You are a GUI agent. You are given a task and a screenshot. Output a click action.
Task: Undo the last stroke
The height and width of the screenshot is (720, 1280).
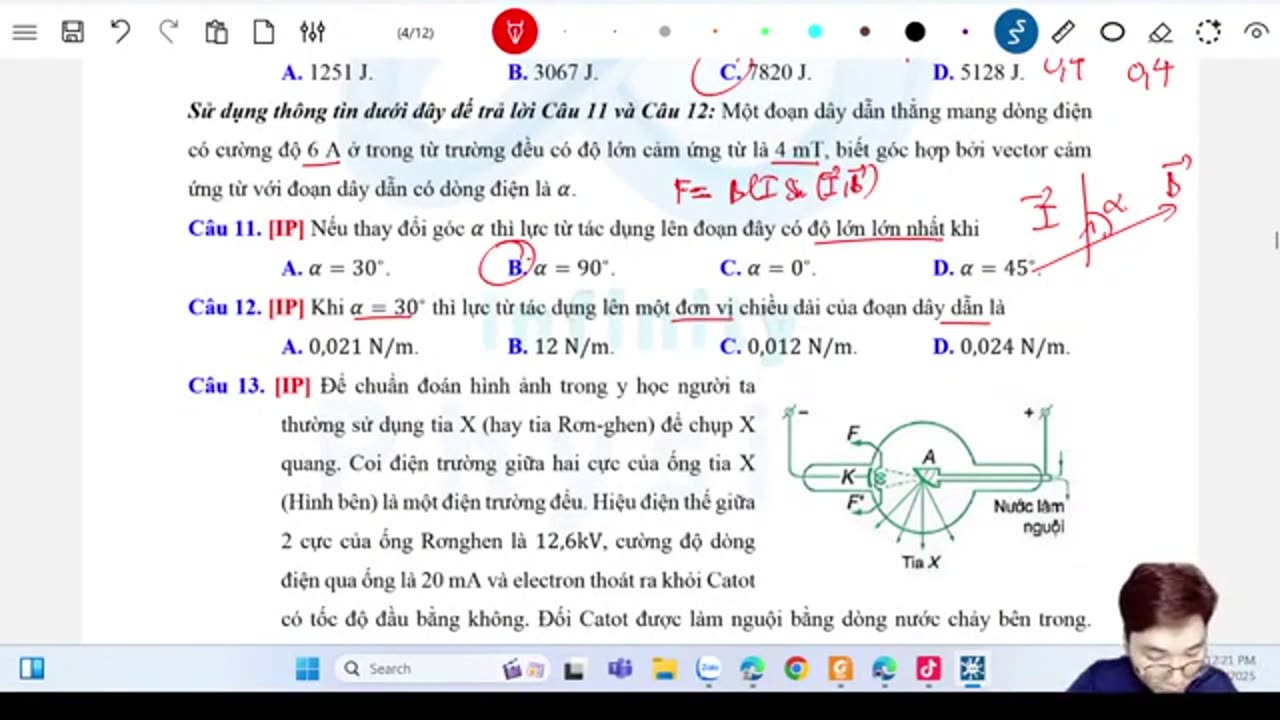point(121,32)
